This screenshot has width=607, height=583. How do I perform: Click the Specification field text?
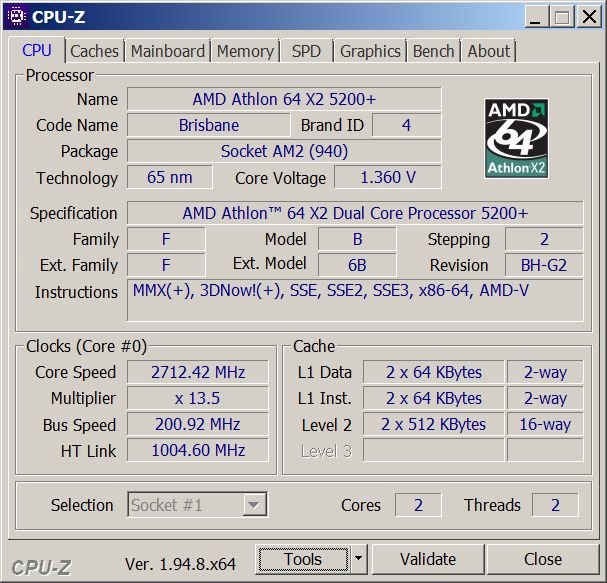pos(355,213)
